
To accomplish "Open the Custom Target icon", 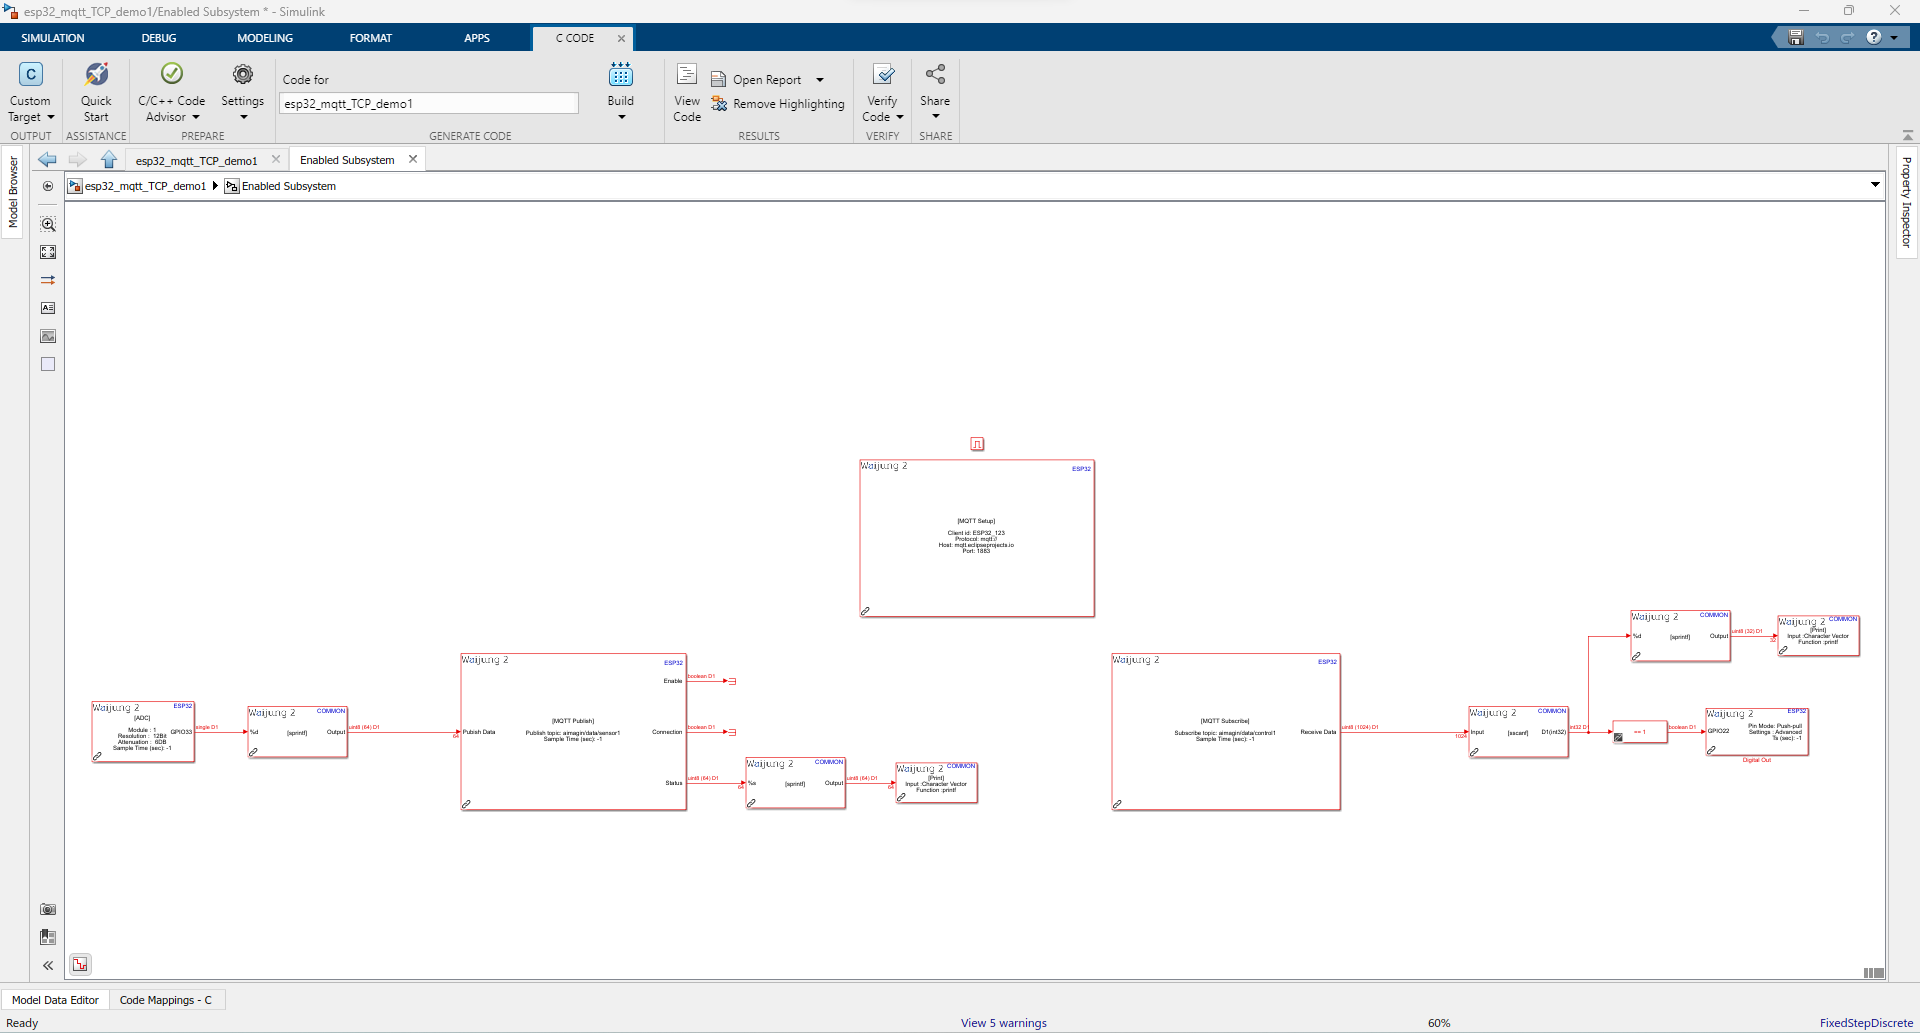I will [31, 75].
